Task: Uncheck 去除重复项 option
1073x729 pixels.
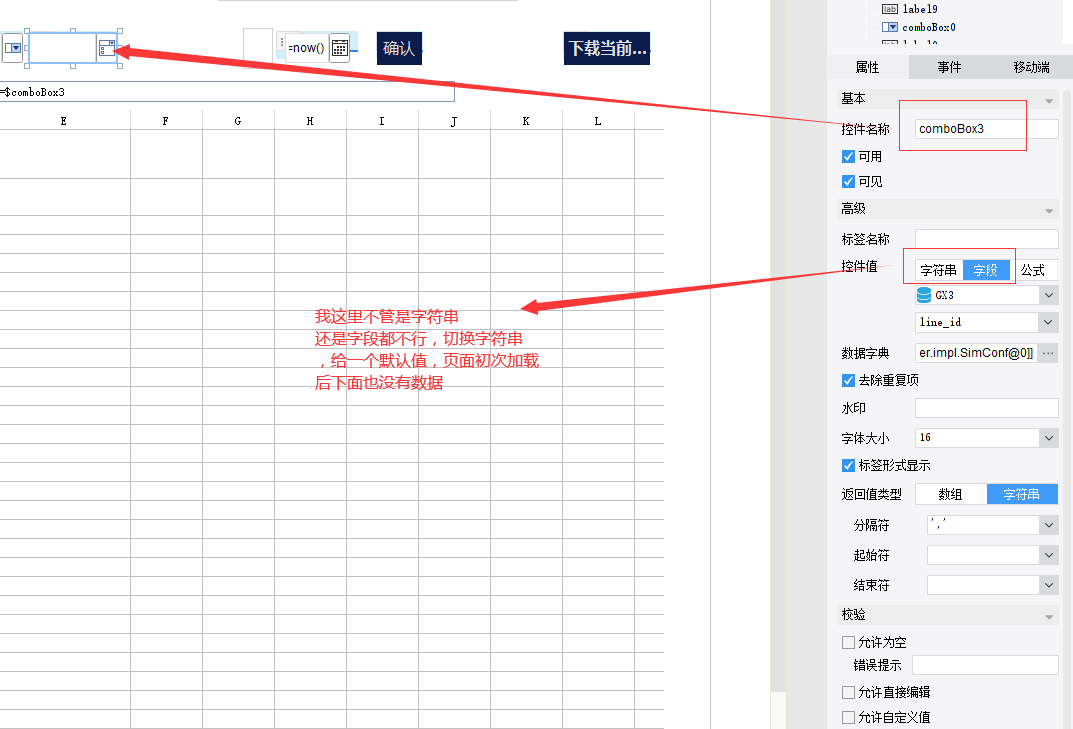Action: click(849, 381)
